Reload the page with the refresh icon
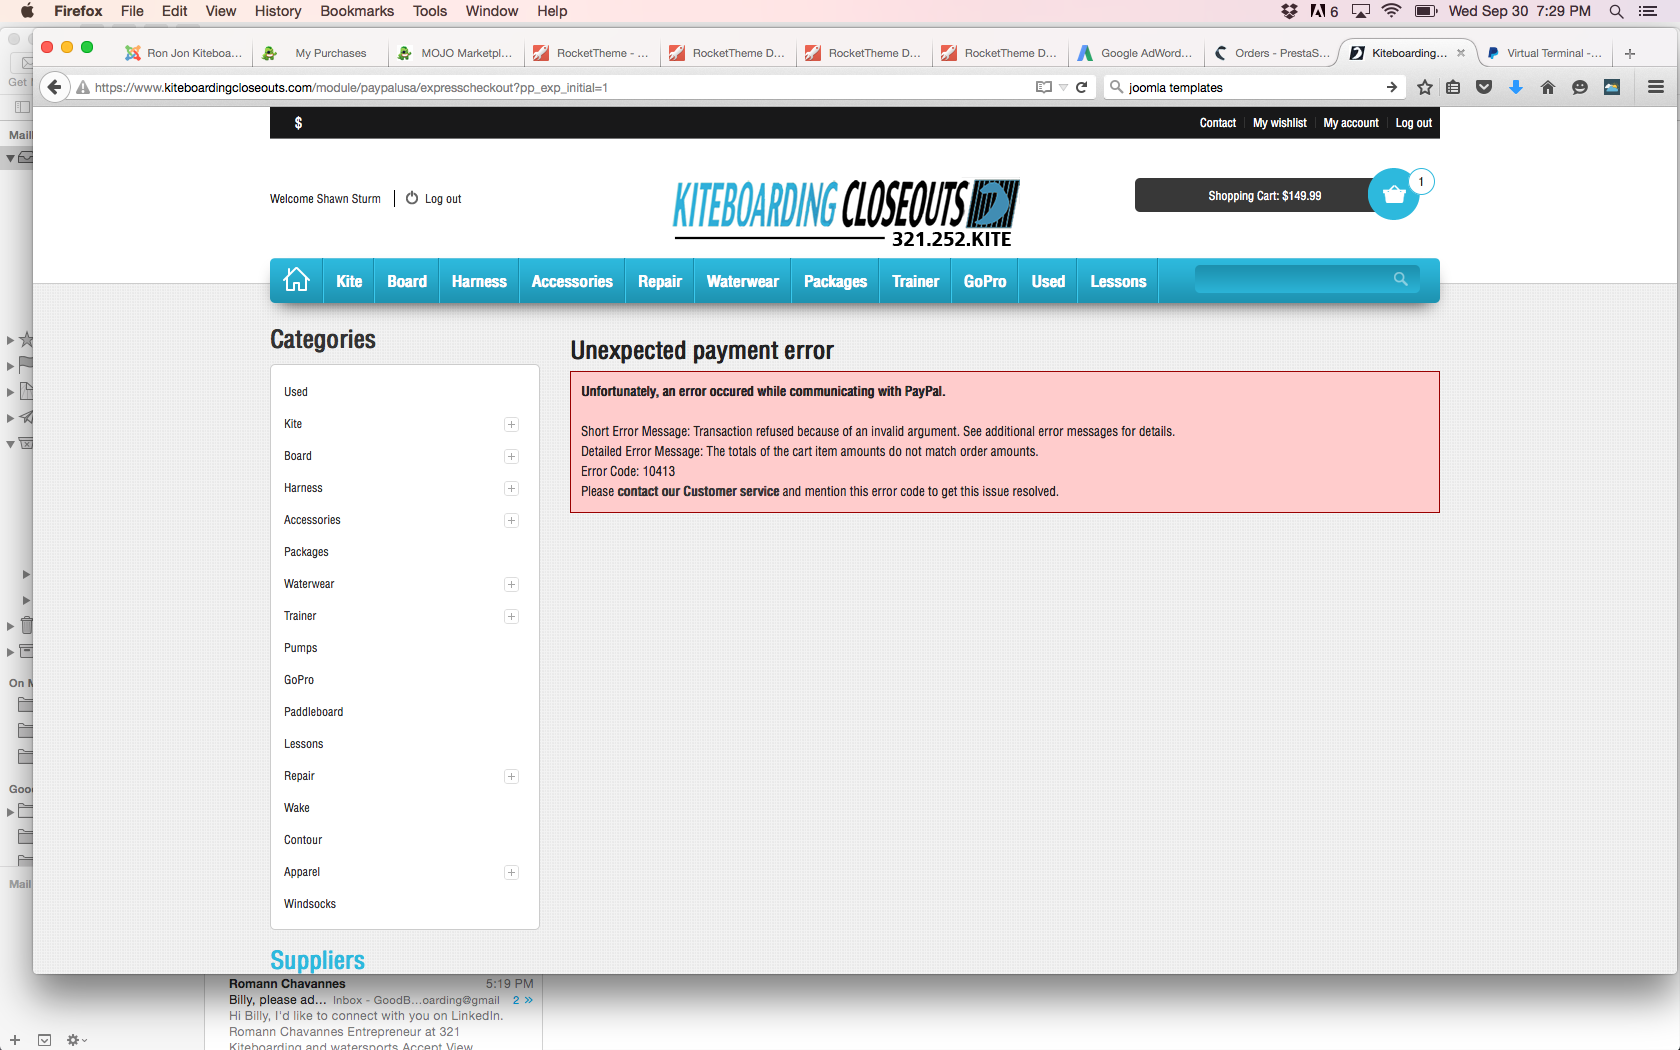Image resolution: width=1680 pixels, height=1050 pixels. (1081, 87)
